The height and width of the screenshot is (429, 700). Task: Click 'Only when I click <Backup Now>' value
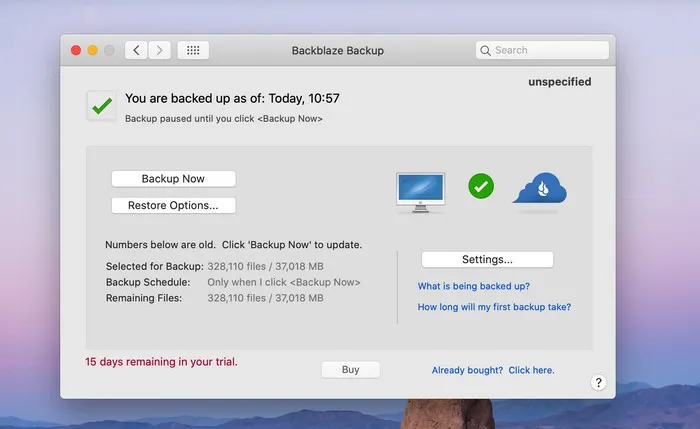point(284,282)
